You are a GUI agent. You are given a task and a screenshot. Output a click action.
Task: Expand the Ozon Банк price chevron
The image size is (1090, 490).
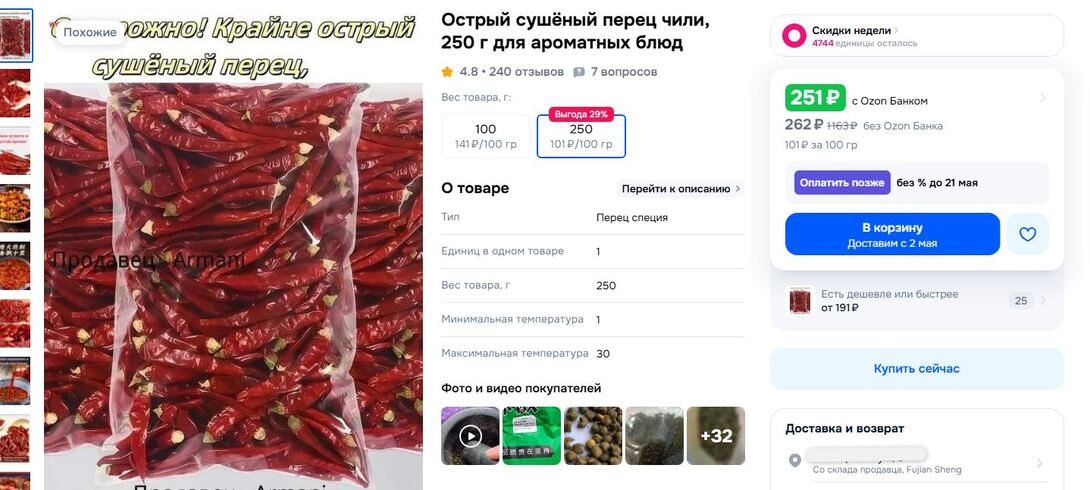(x=1043, y=98)
